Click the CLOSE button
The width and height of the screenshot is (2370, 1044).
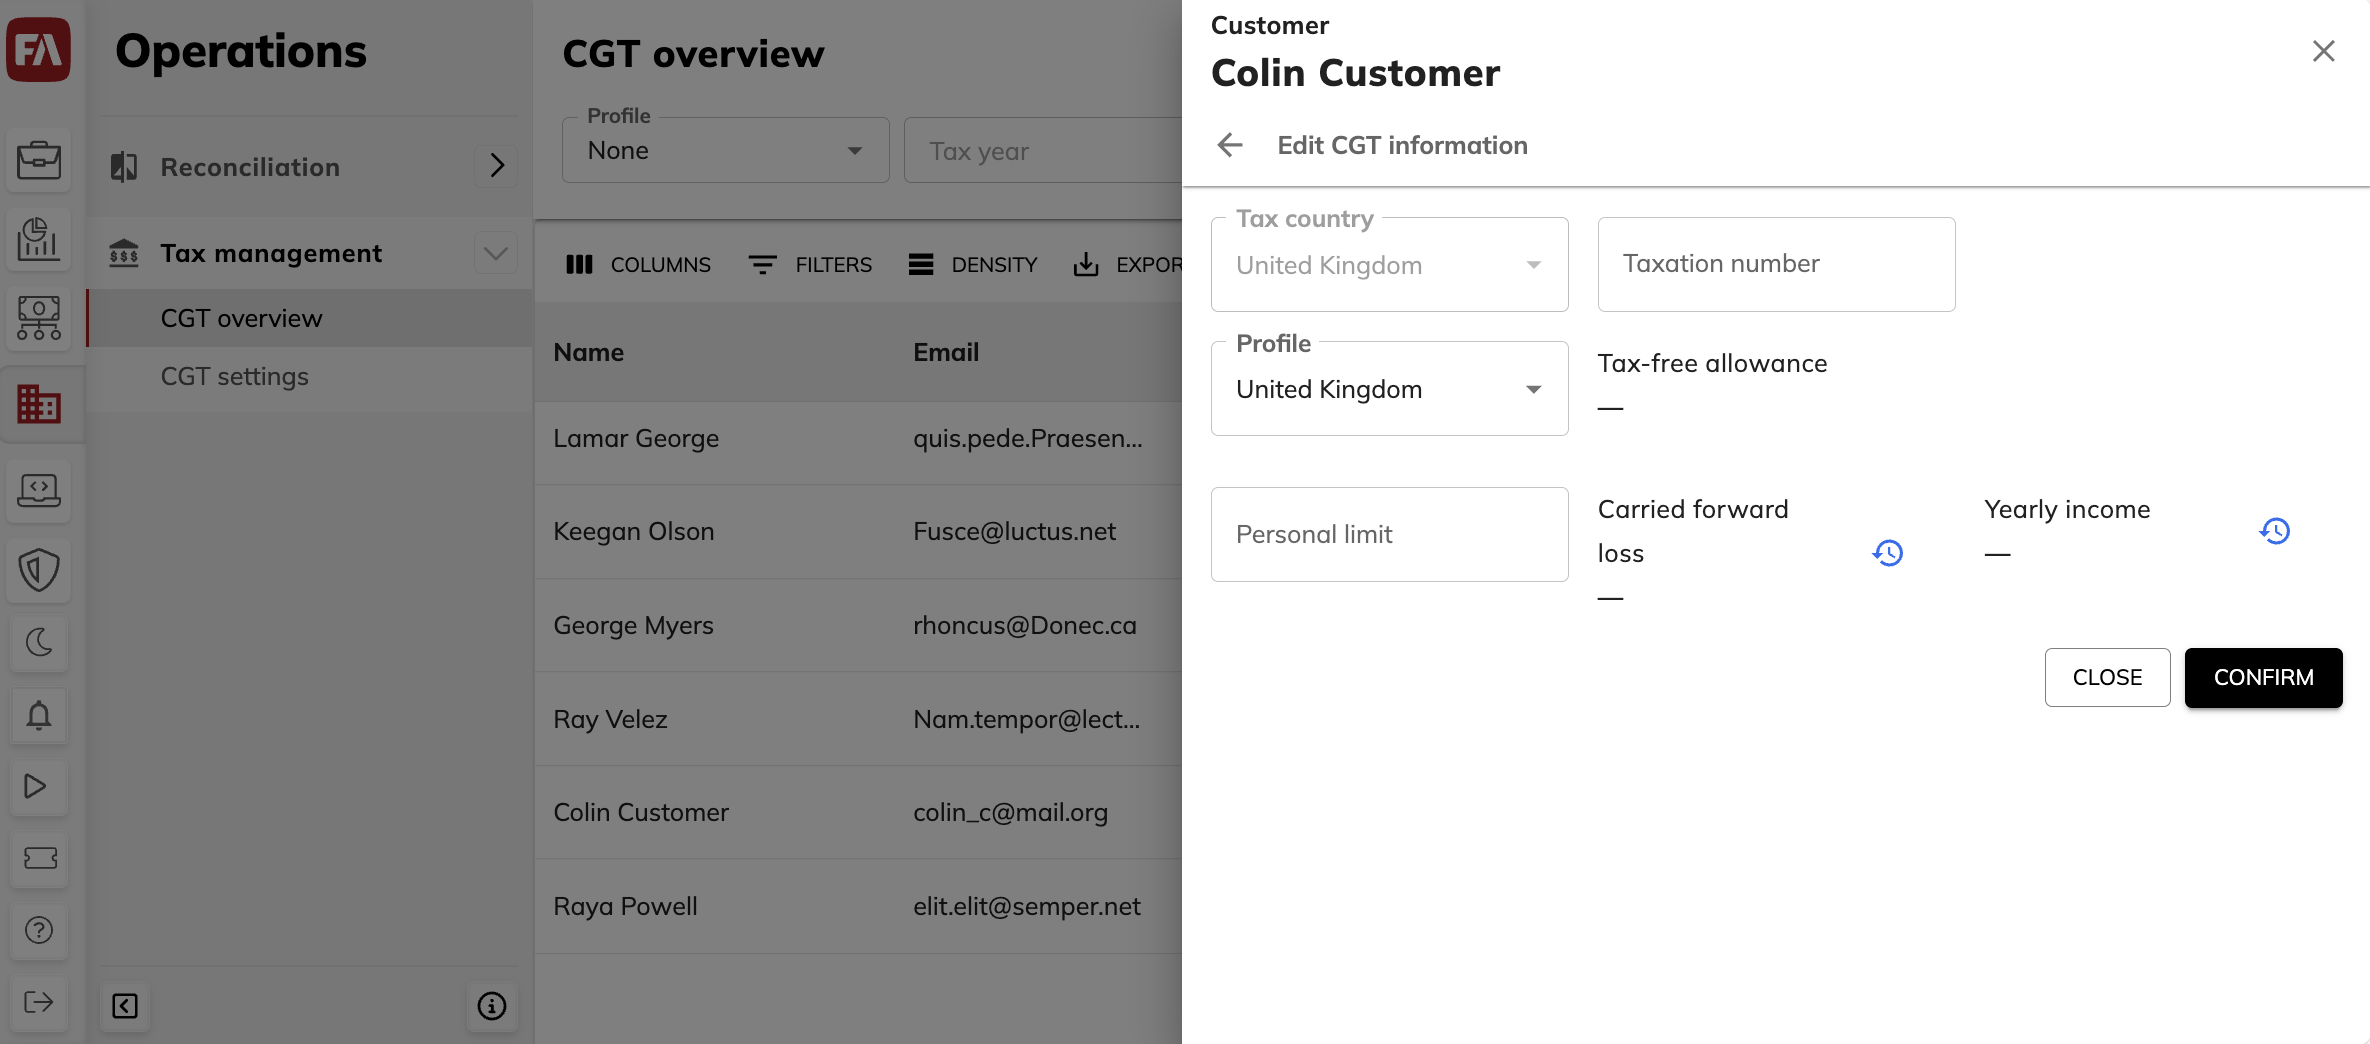pyautogui.click(x=2107, y=678)
